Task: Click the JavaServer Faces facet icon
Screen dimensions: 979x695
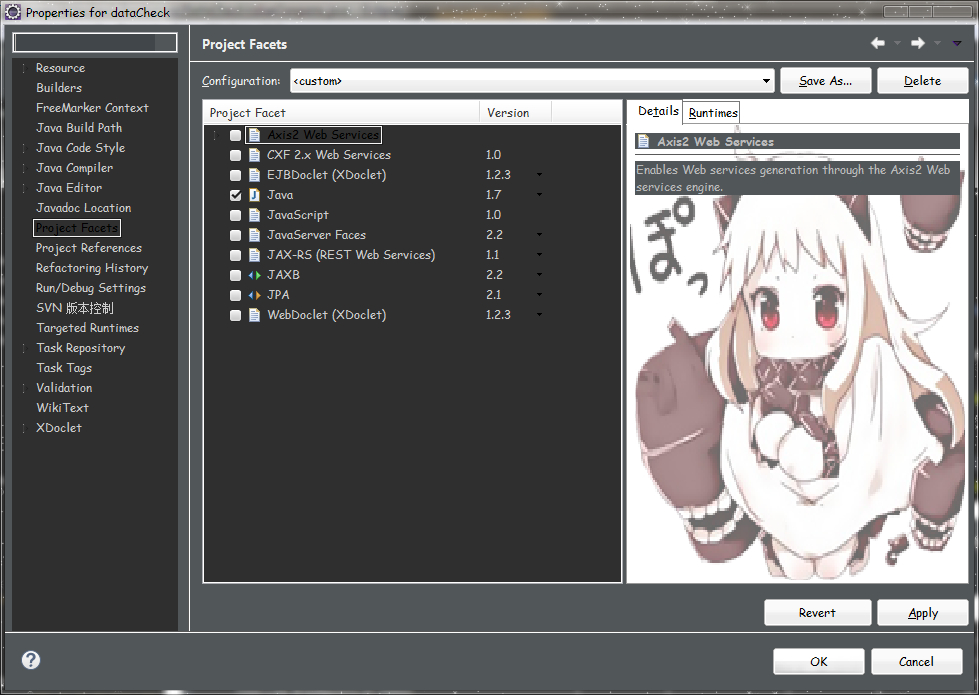Action: (x=254, y=235)
